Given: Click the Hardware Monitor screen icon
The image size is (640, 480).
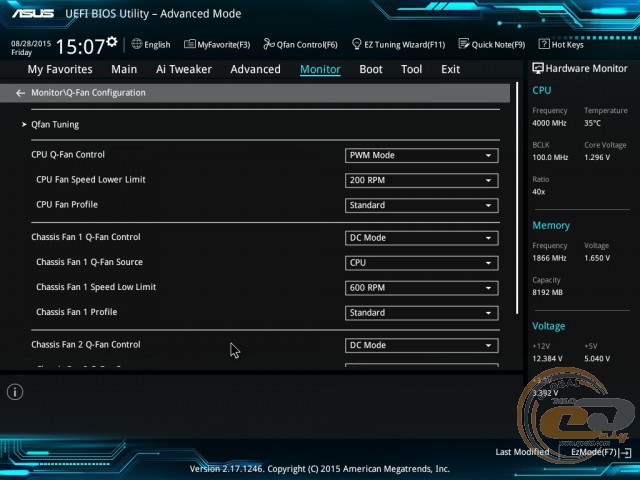Looking at the screenshot, I should tap(538, 68).
